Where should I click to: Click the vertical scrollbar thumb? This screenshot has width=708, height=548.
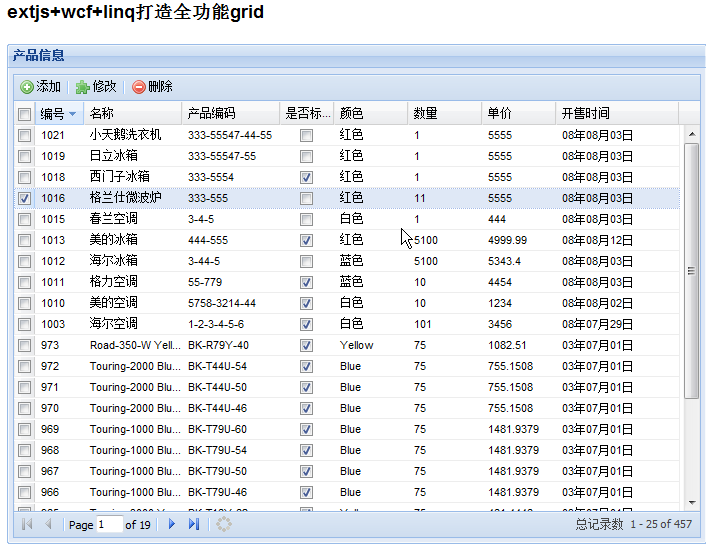tap(691, 270)
